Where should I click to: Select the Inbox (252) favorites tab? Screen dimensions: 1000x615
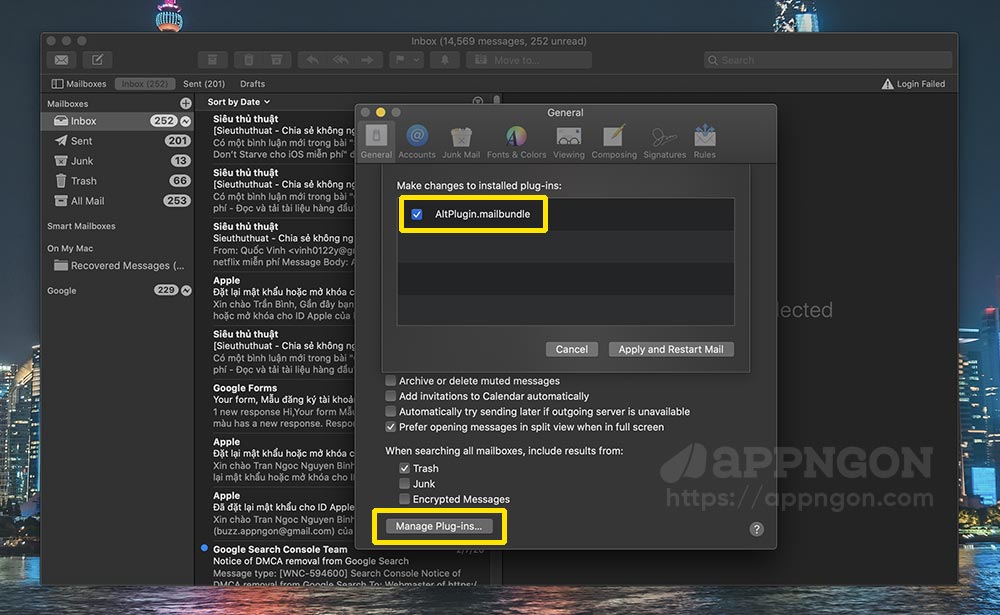click(x=145, y=84)
